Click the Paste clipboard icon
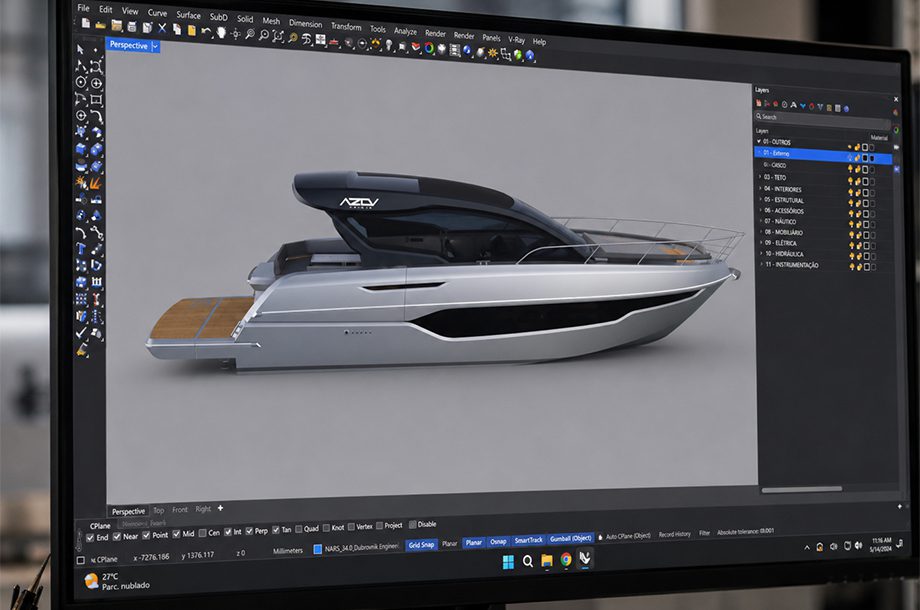Image resolution: width=920 pixels, height=610 pixels. click(192, 30)
